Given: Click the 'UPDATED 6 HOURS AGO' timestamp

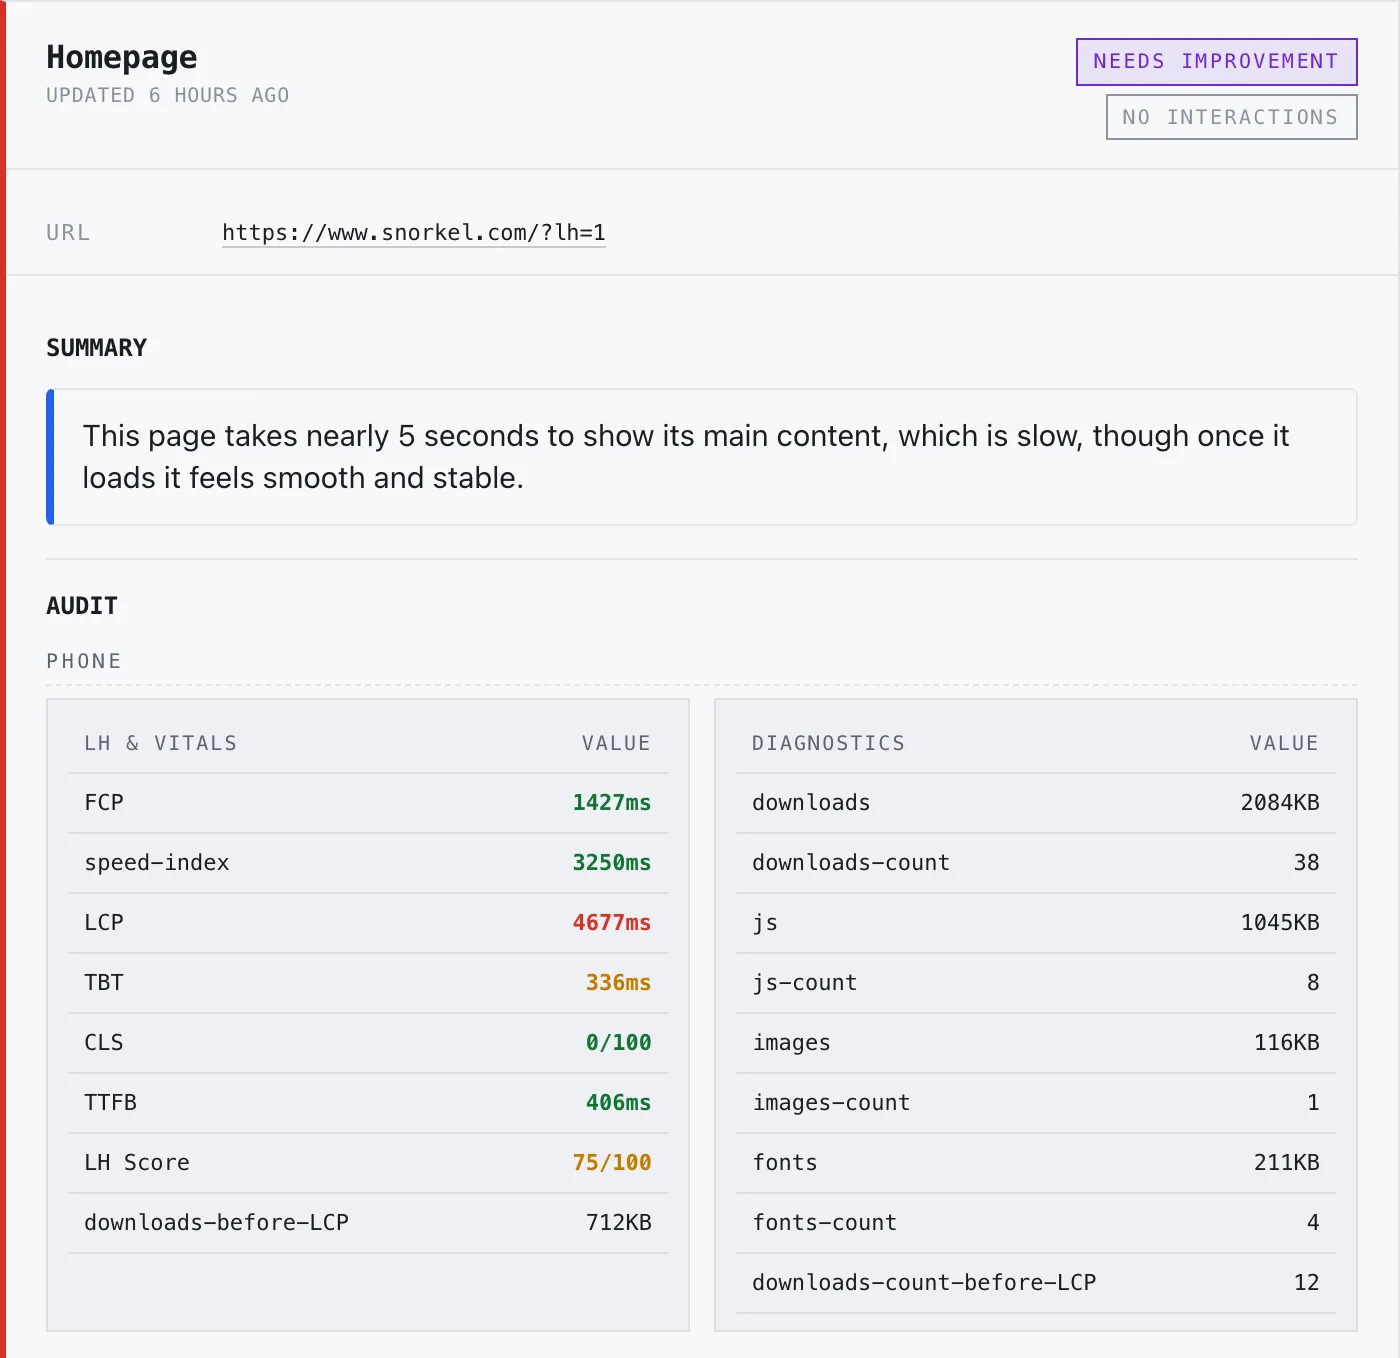Looking at the screenshot, I should coord(168,95).
